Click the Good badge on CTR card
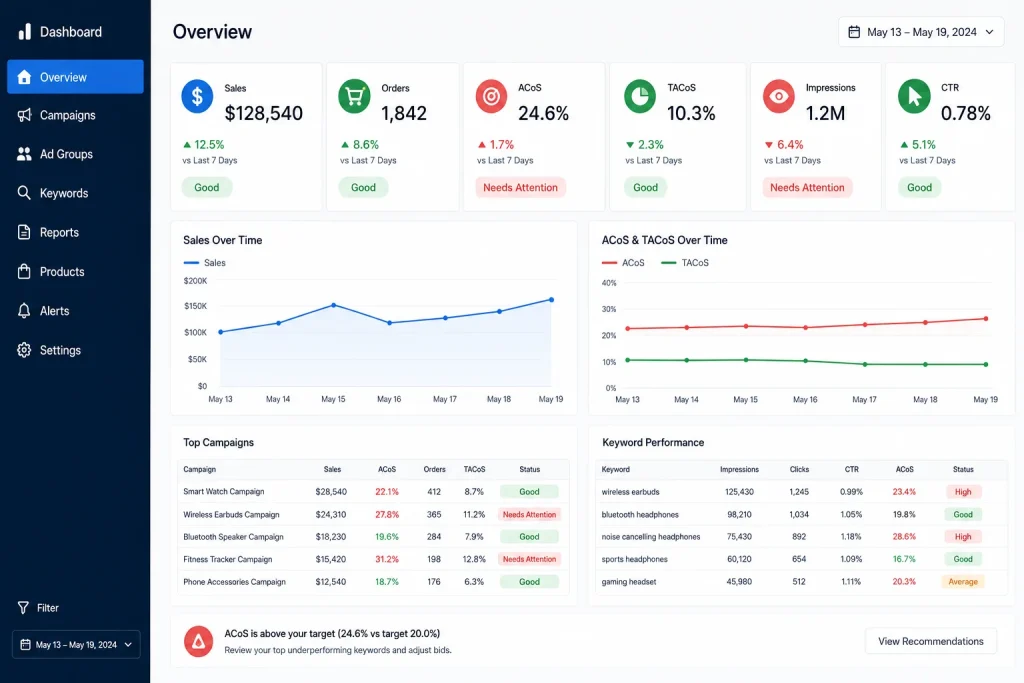This screenshot has height=683, width=1024. tap(919, 187)
